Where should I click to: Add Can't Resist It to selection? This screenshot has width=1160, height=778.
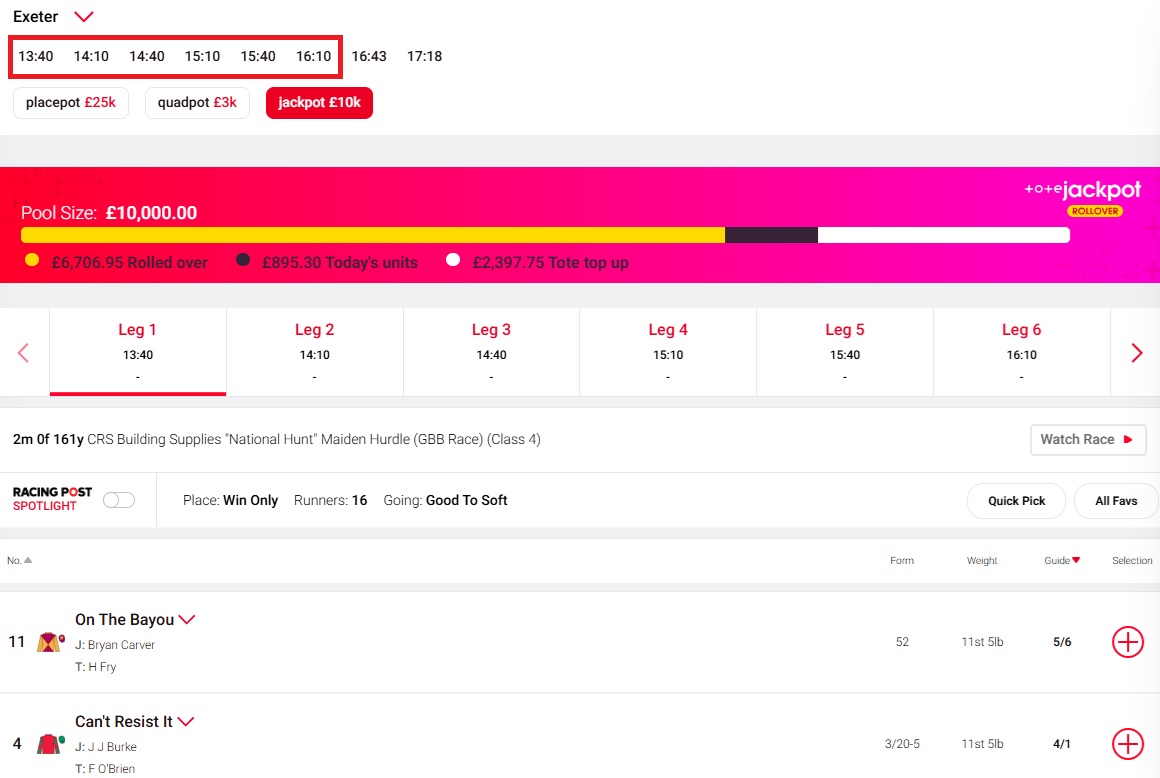click(1127, 744)
